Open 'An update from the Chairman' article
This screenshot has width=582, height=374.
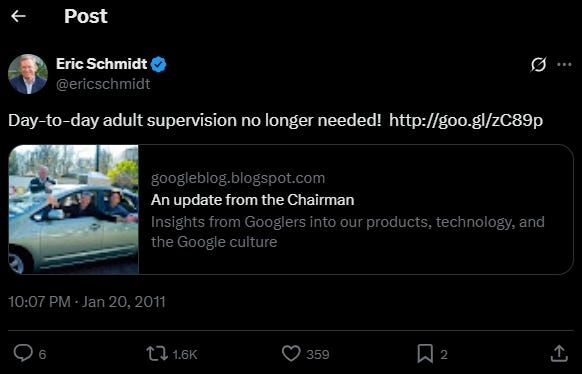(x=252, y=200)
